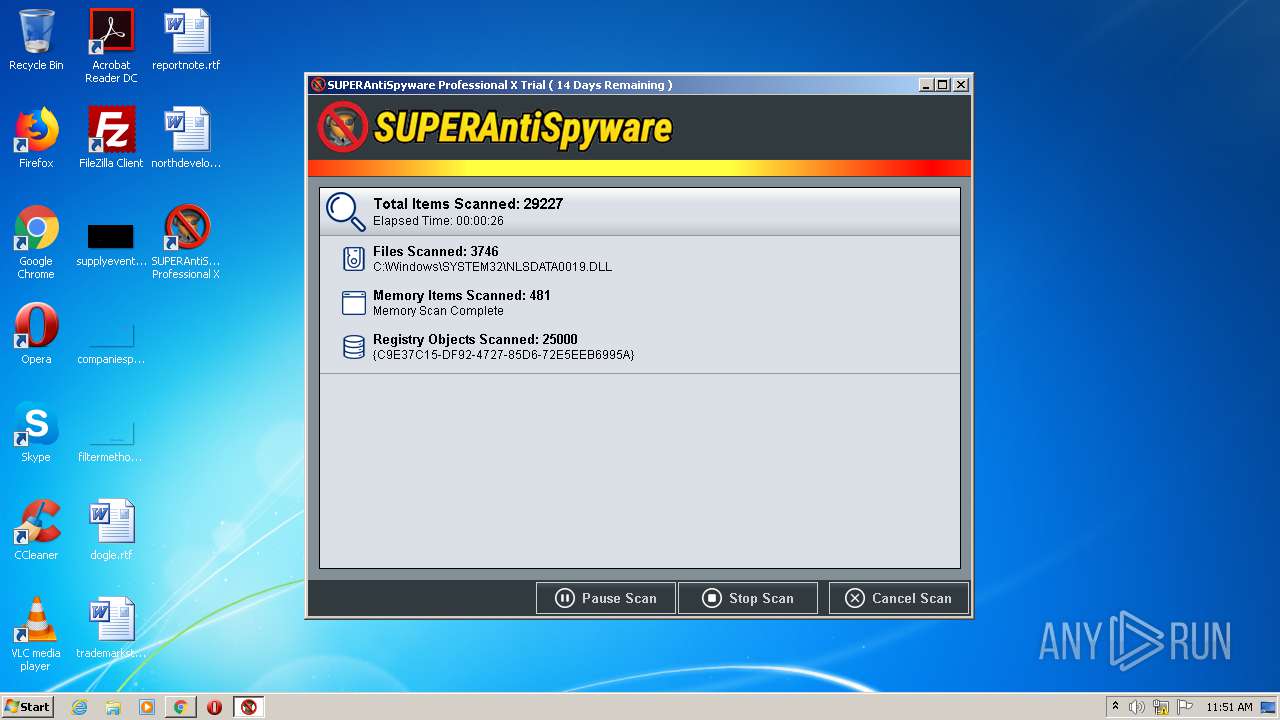Close the SUPERAntiSpyware window
This screenshot has height=720, width=1280.
click(x=961, y=85)
